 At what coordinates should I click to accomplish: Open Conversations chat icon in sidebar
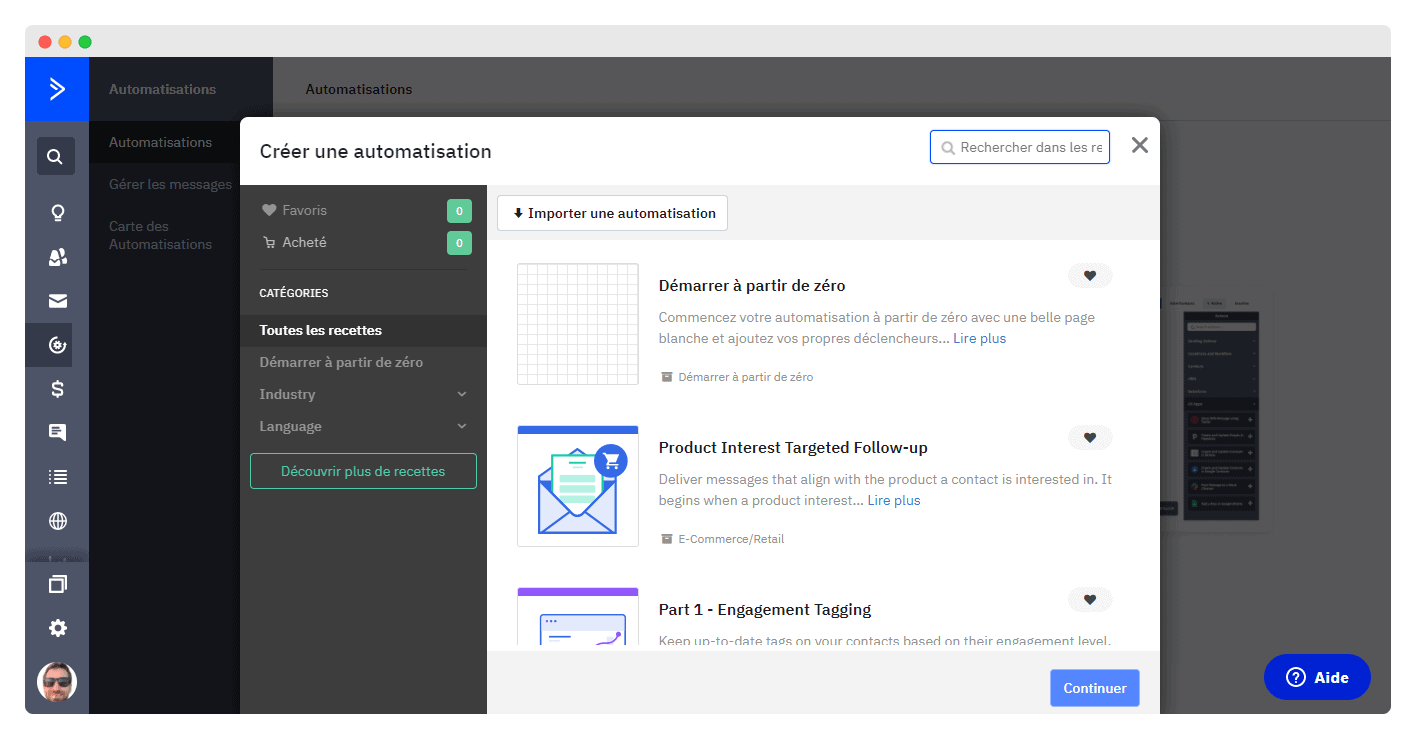(58, 433)
